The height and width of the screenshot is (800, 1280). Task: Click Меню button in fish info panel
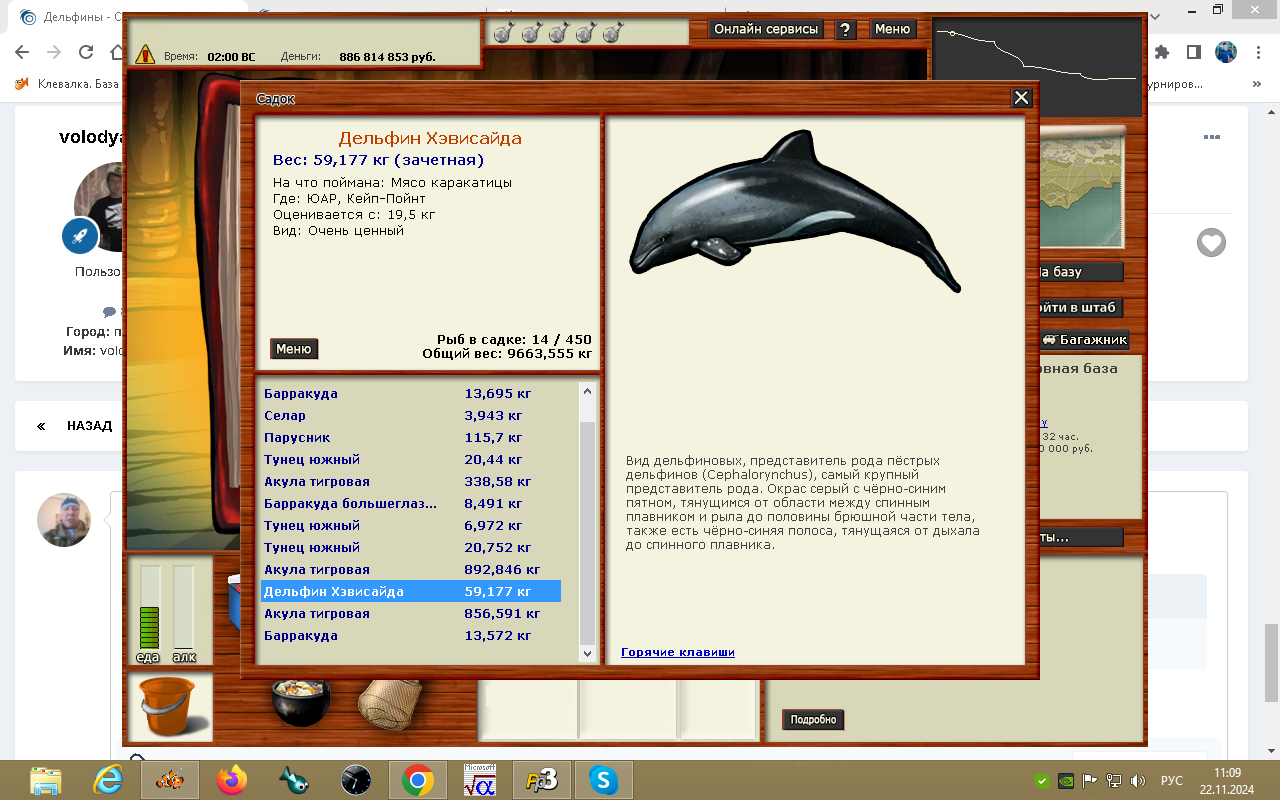click(294, 349)
